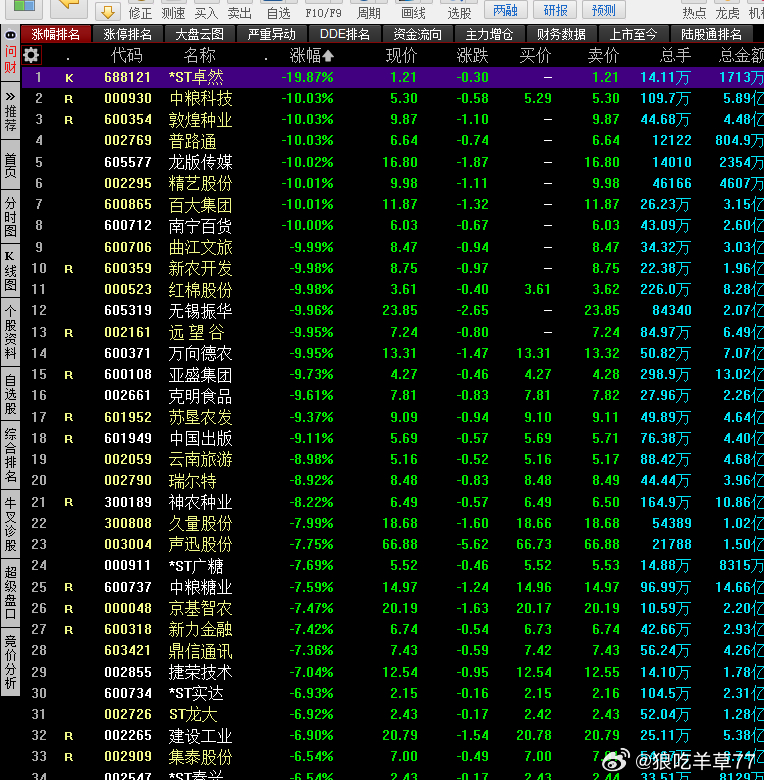Sort by the 涨幅 column header
The width and height of the screenshot is (764, 780).
311,55
